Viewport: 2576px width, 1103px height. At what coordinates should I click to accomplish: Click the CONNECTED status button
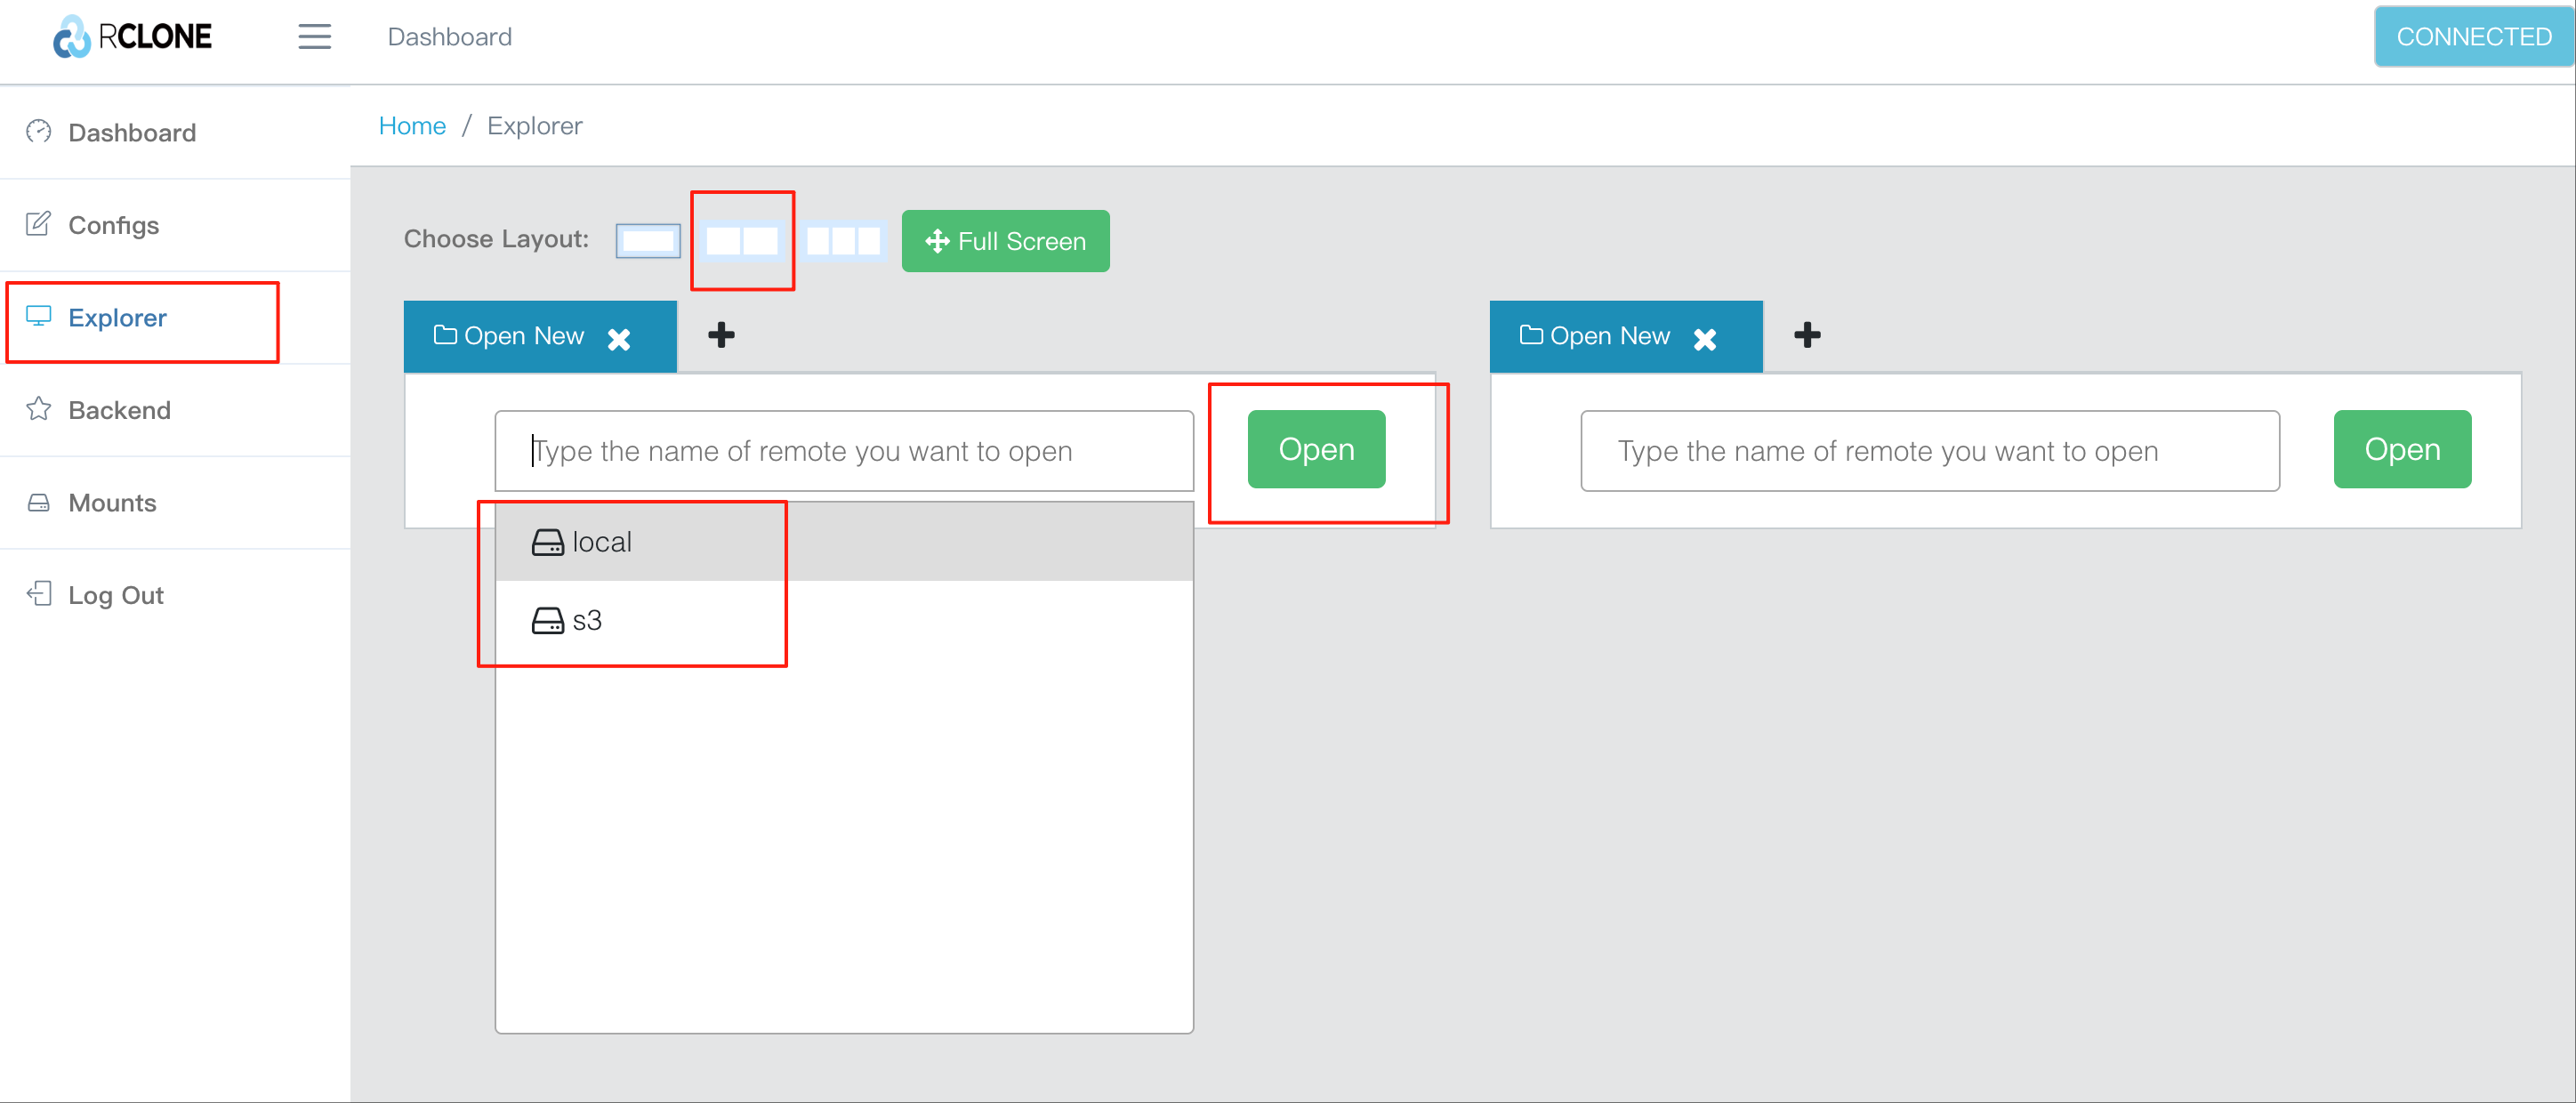[x=2473, y=37]
